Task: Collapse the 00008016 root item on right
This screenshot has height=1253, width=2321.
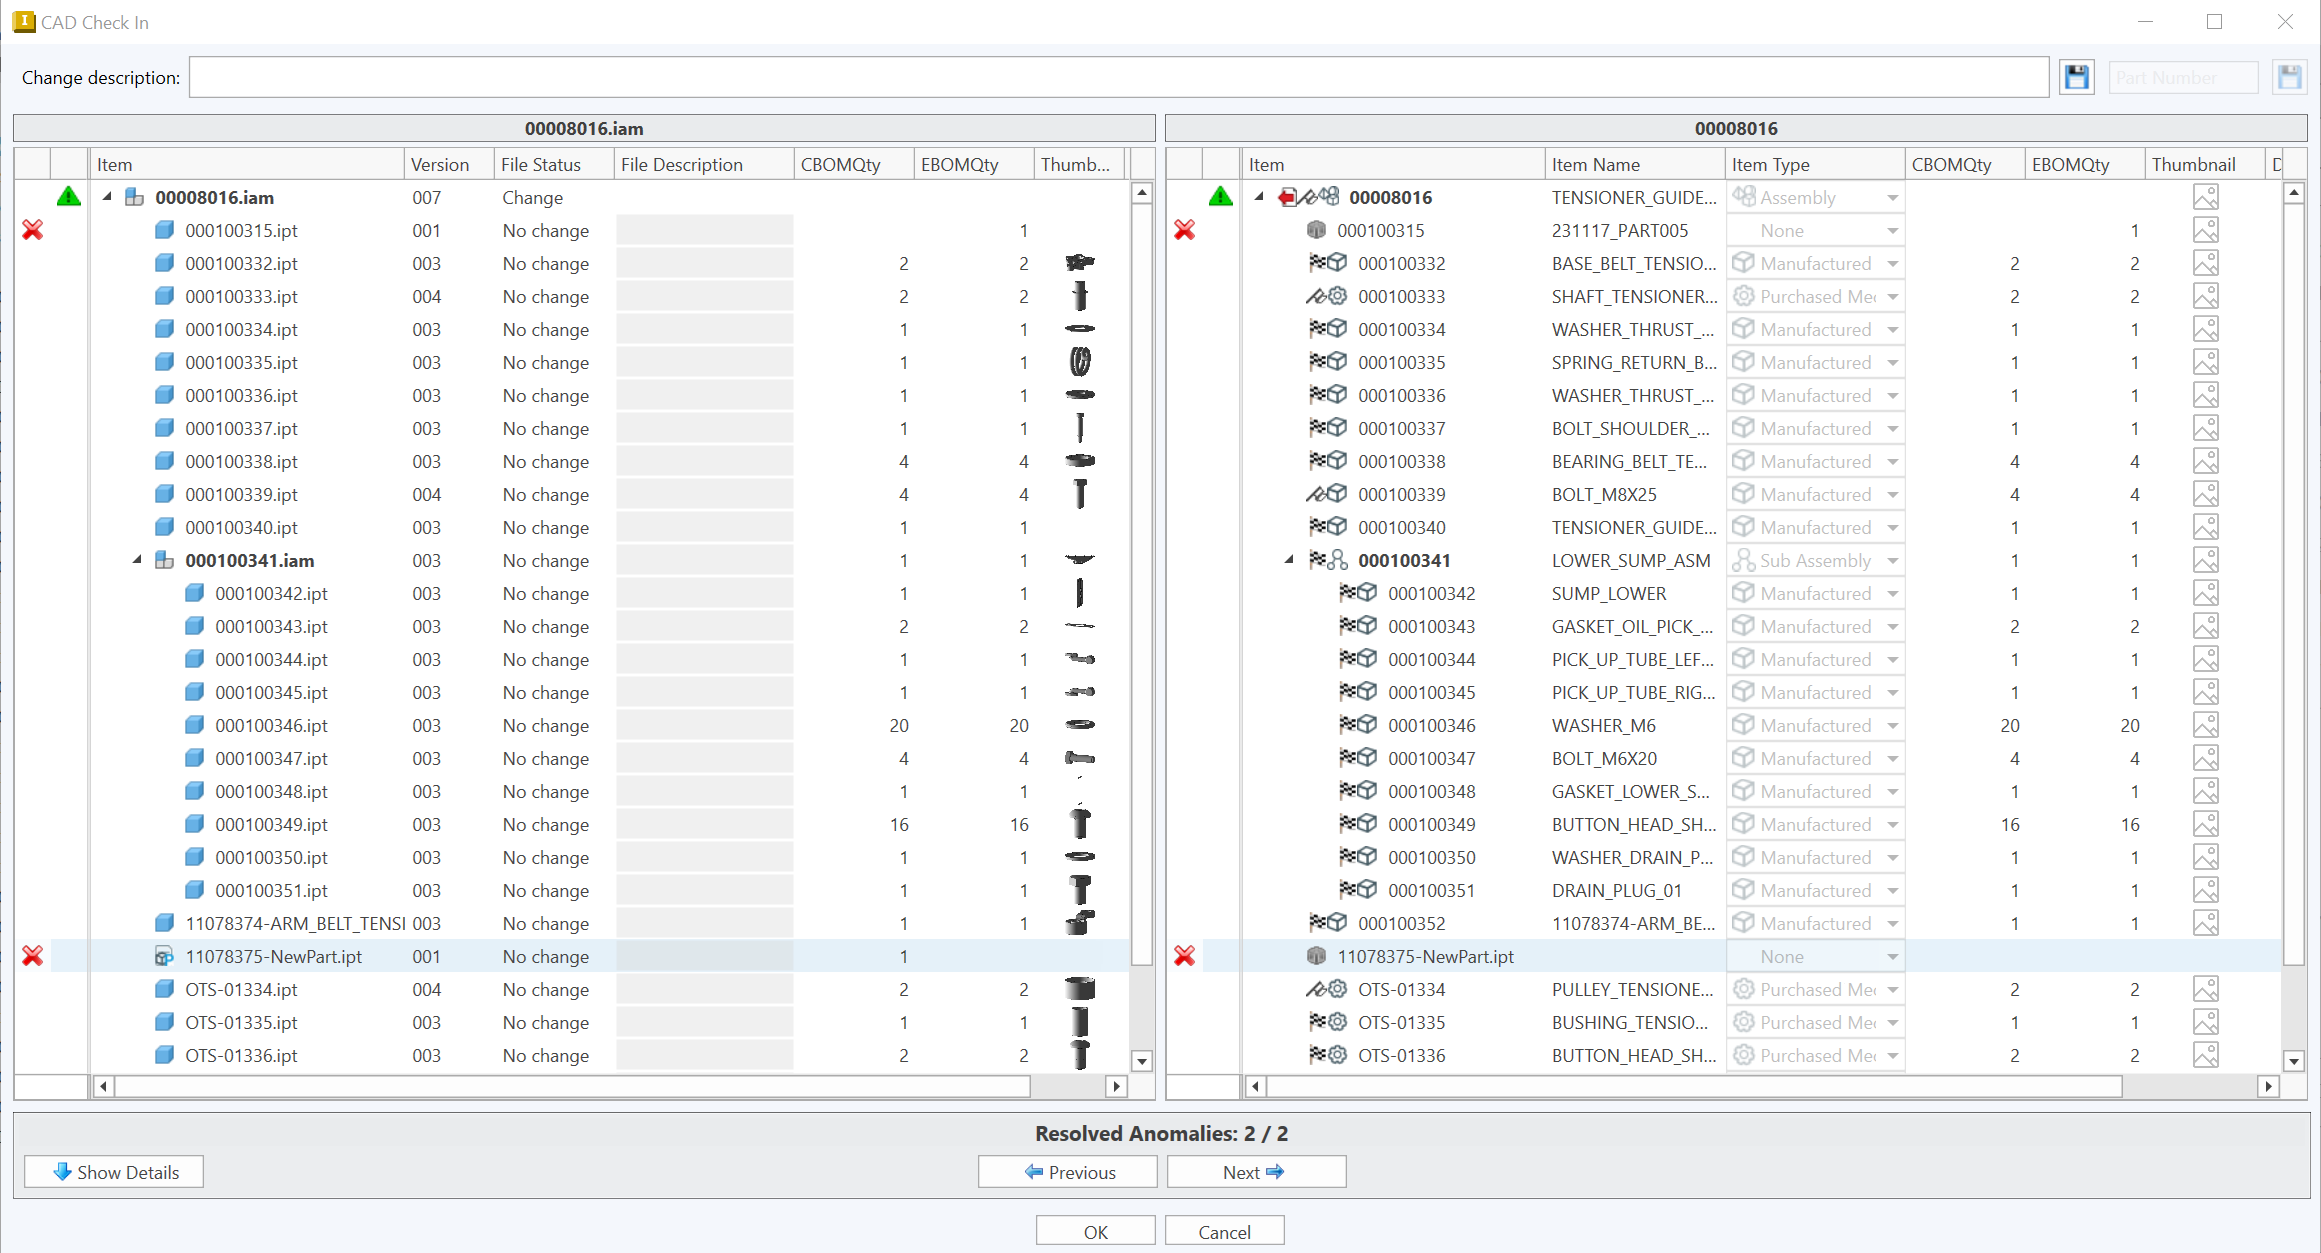Action: tap(1259, 197)
